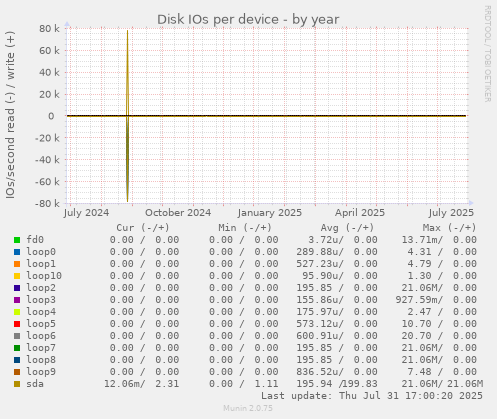Click the '40 k' y-axis label
Image resolution: width=497 pixels, height=419 pixels.
(49, 72)
